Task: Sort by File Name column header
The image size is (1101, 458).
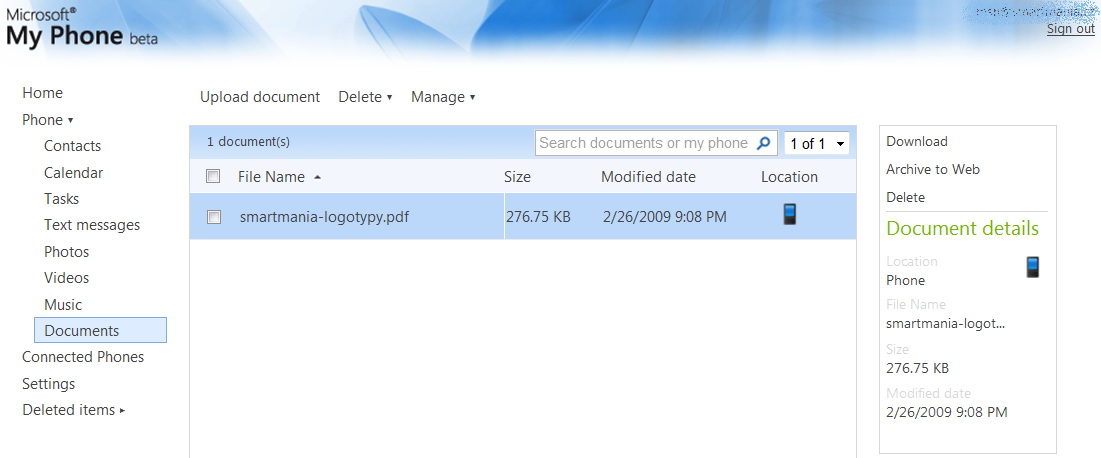Action: [x=279, y=177]
